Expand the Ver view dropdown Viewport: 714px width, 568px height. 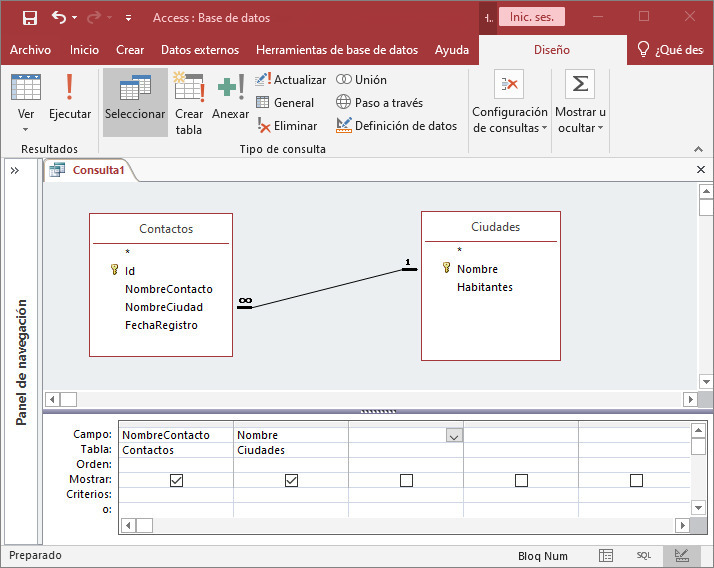(26, 128)
